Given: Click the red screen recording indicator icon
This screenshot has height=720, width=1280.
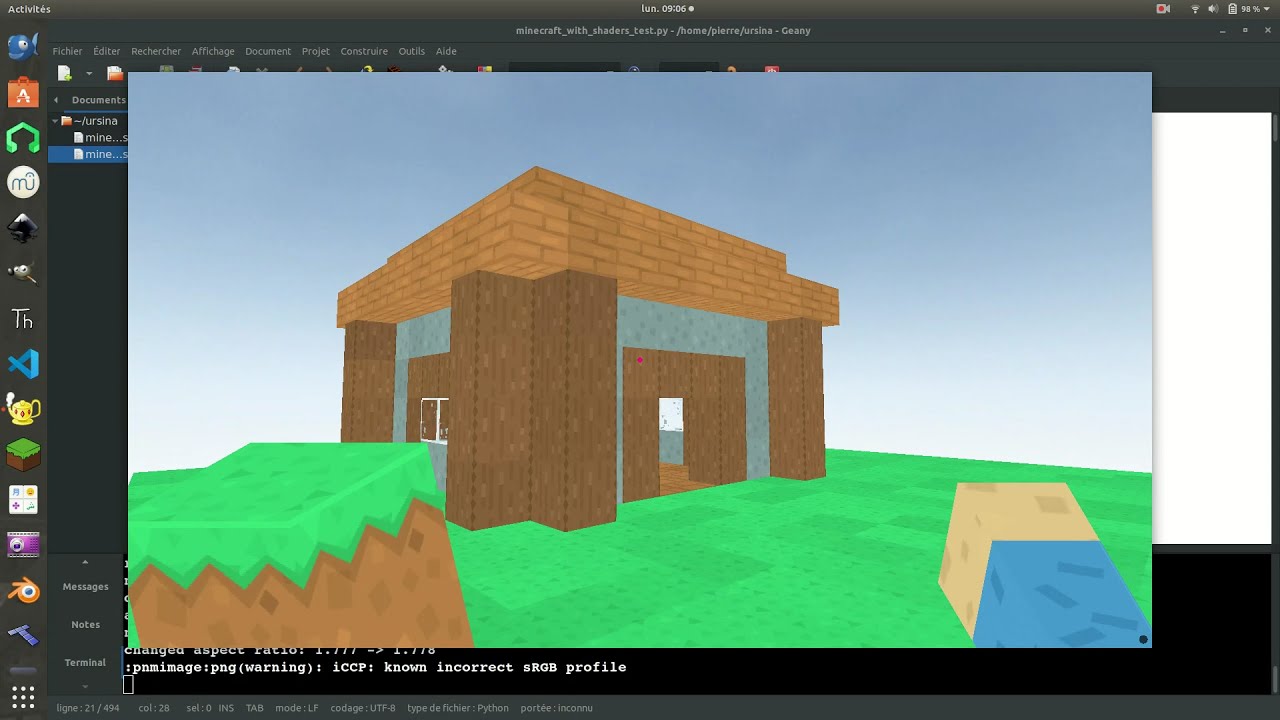Looking at the screenshot, I should 1163,9.
